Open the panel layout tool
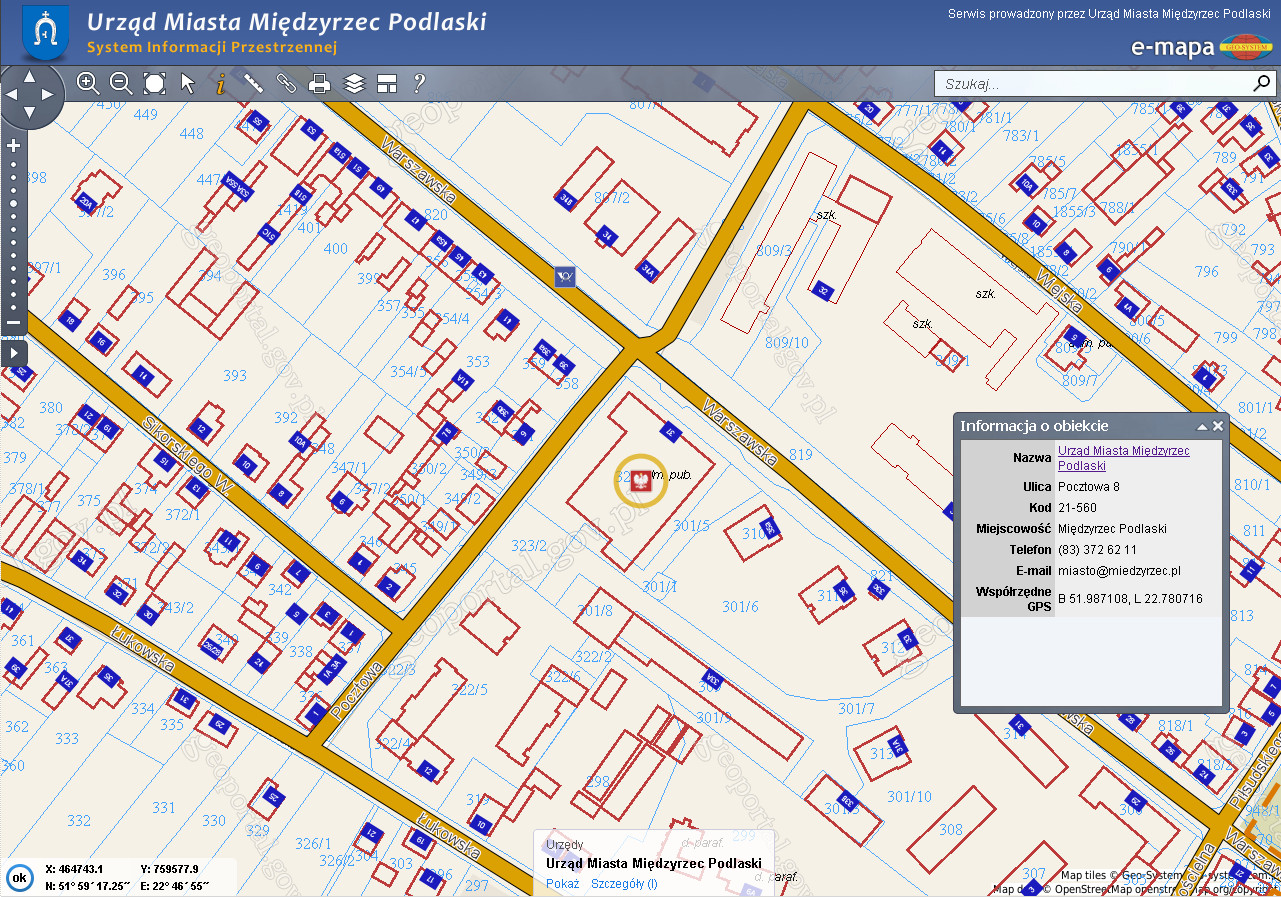 pos(387,83)
